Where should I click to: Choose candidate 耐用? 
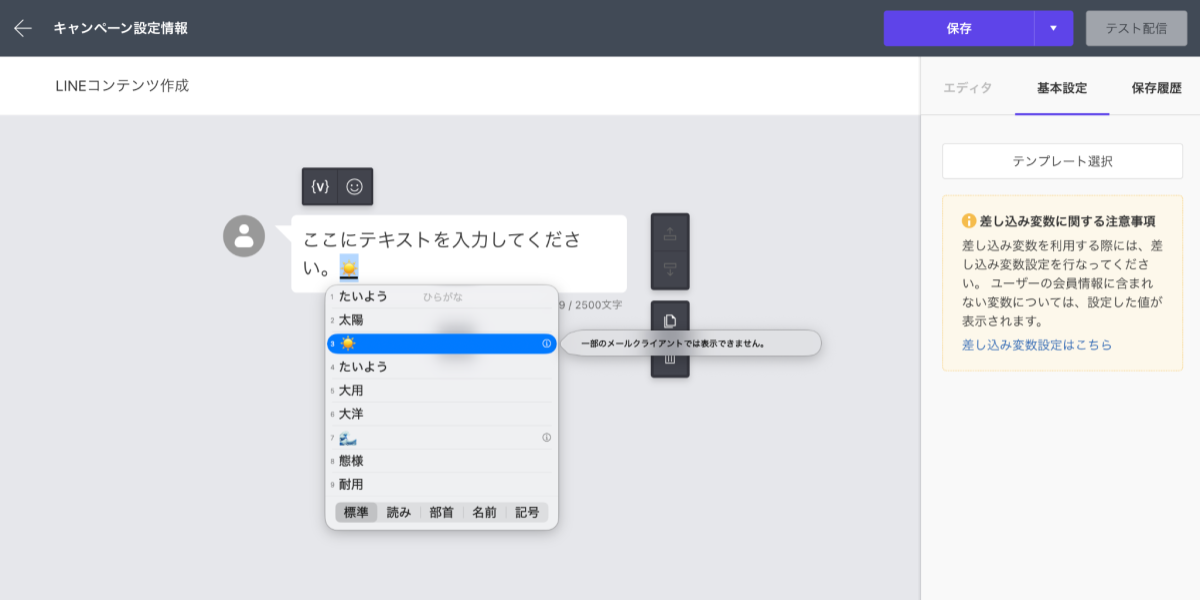point(442,484)
